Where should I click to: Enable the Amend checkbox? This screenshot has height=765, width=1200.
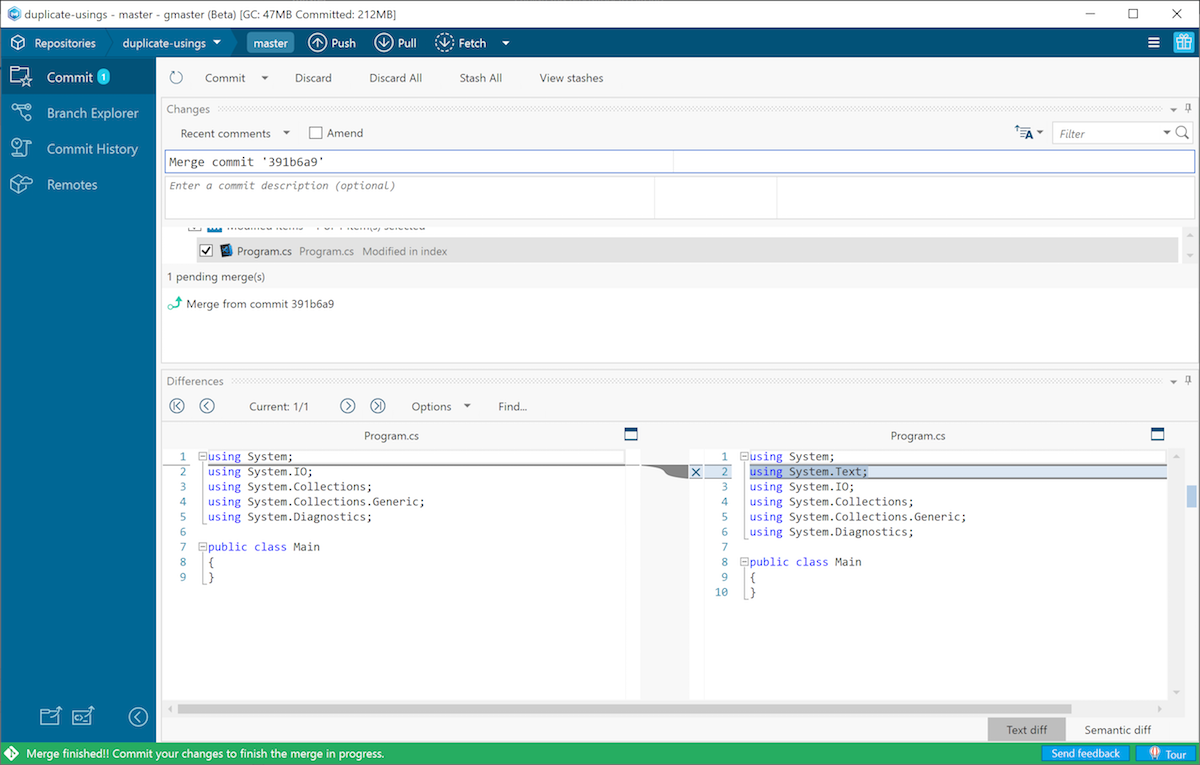coord(316,133)
